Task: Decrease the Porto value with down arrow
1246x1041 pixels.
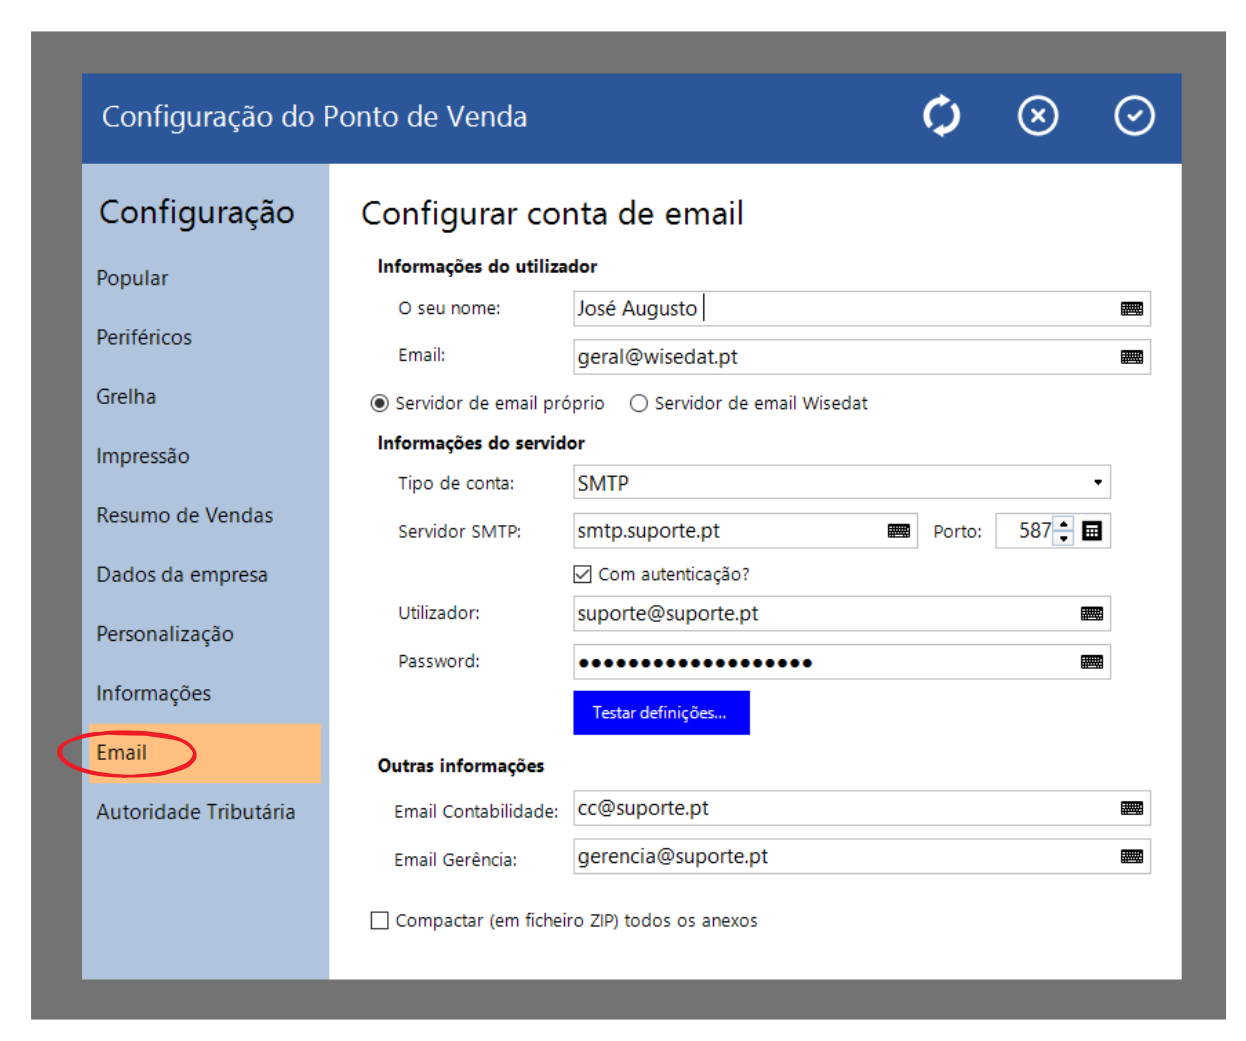Action: click(x=1064, y=539)
